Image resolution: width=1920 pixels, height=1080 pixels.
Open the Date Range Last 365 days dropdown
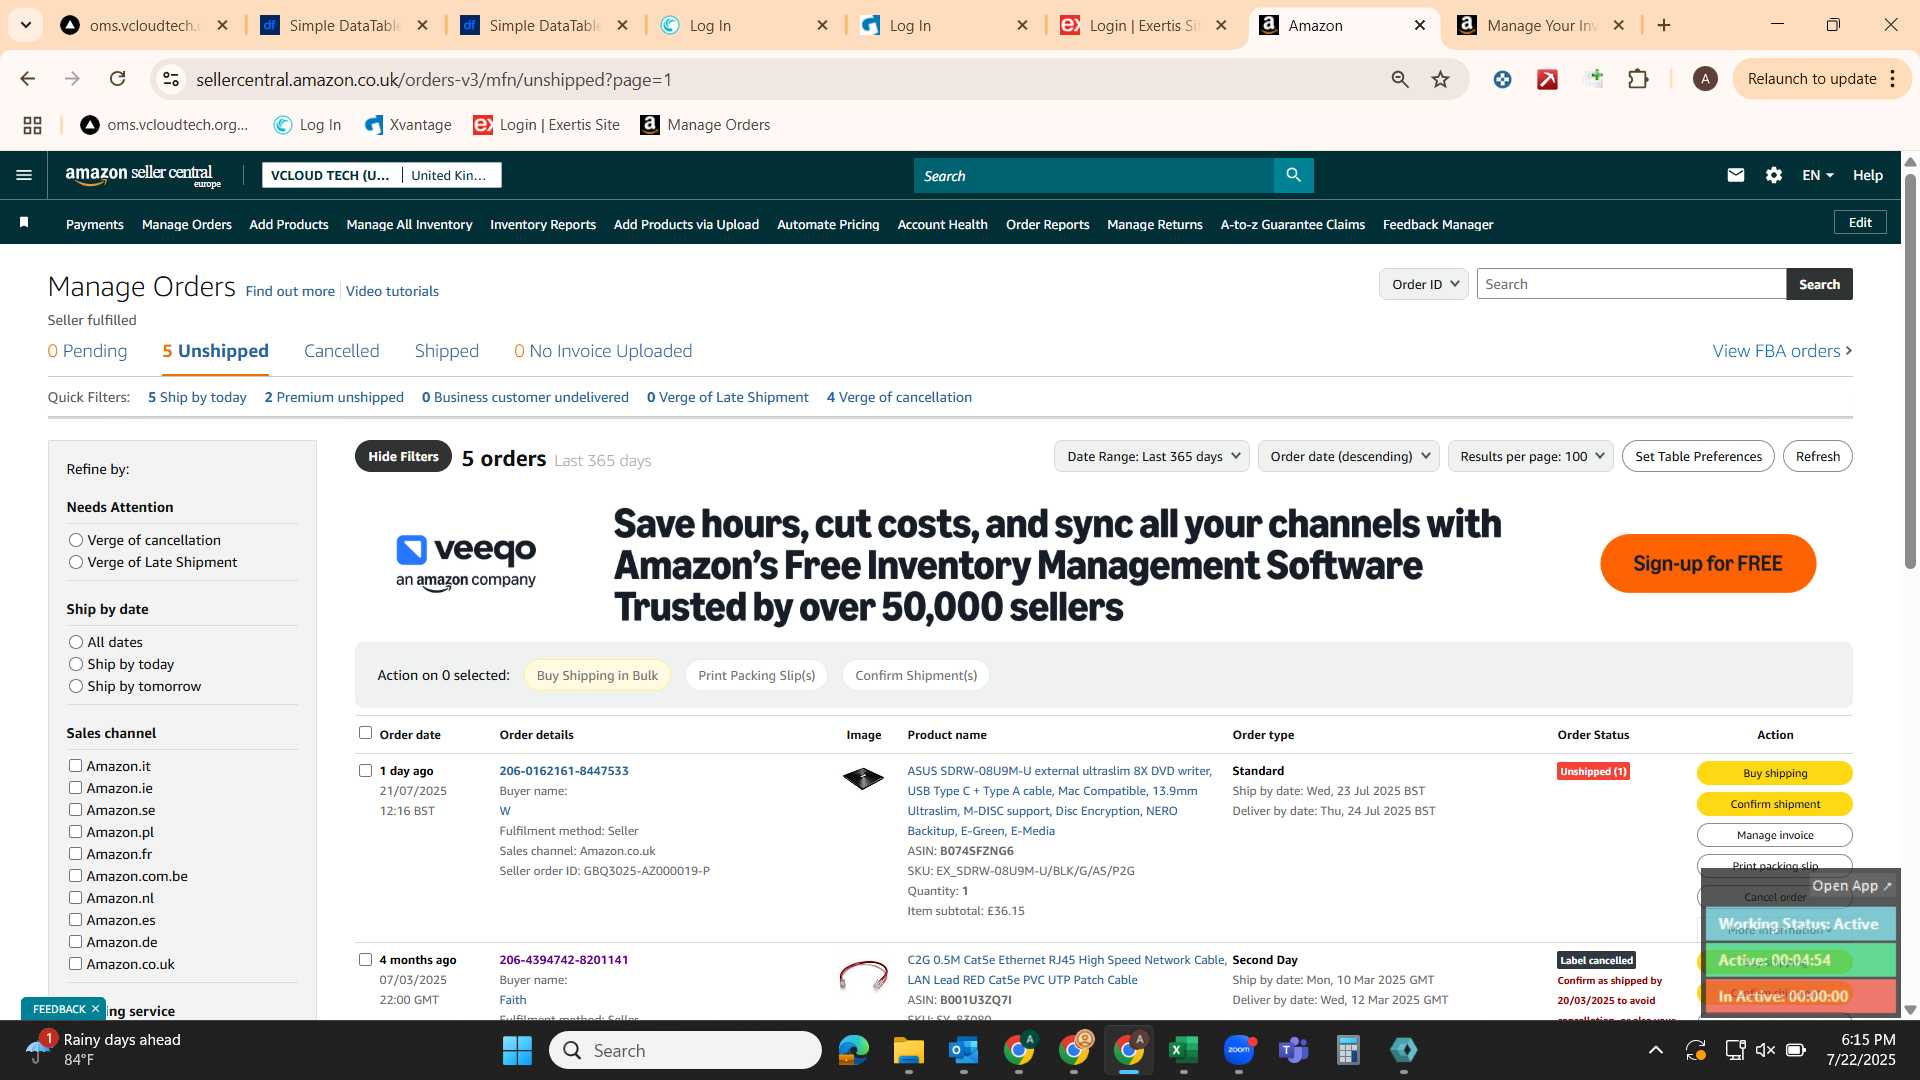pos(1151,456)
